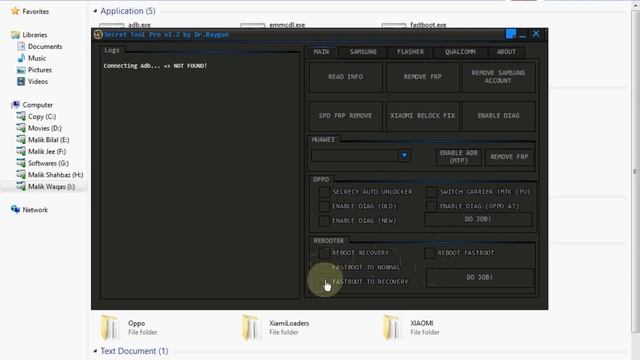Click the Secret Tool Pro title bar logo icon
This screenshot has height=360, width=640.
(x=98, y=35)
